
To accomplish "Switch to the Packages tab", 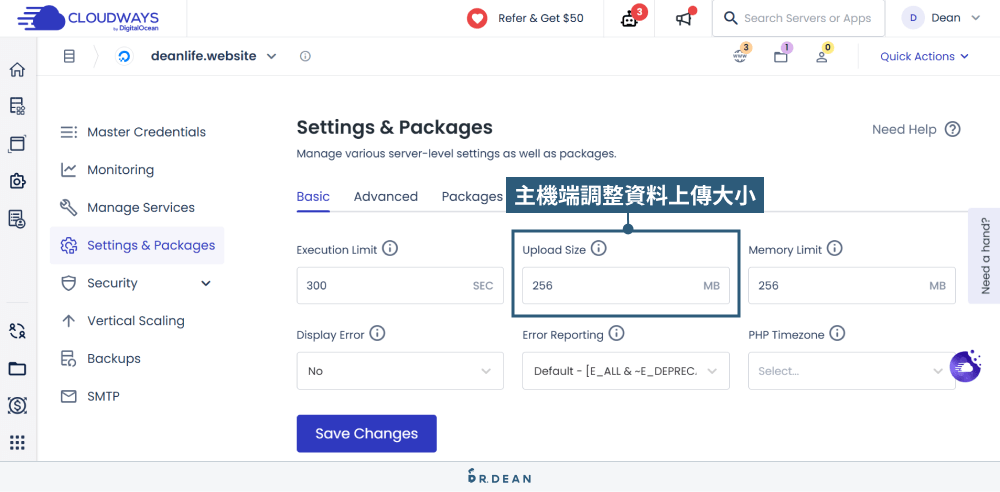I will pyautogui.click(x=472, y=197).
